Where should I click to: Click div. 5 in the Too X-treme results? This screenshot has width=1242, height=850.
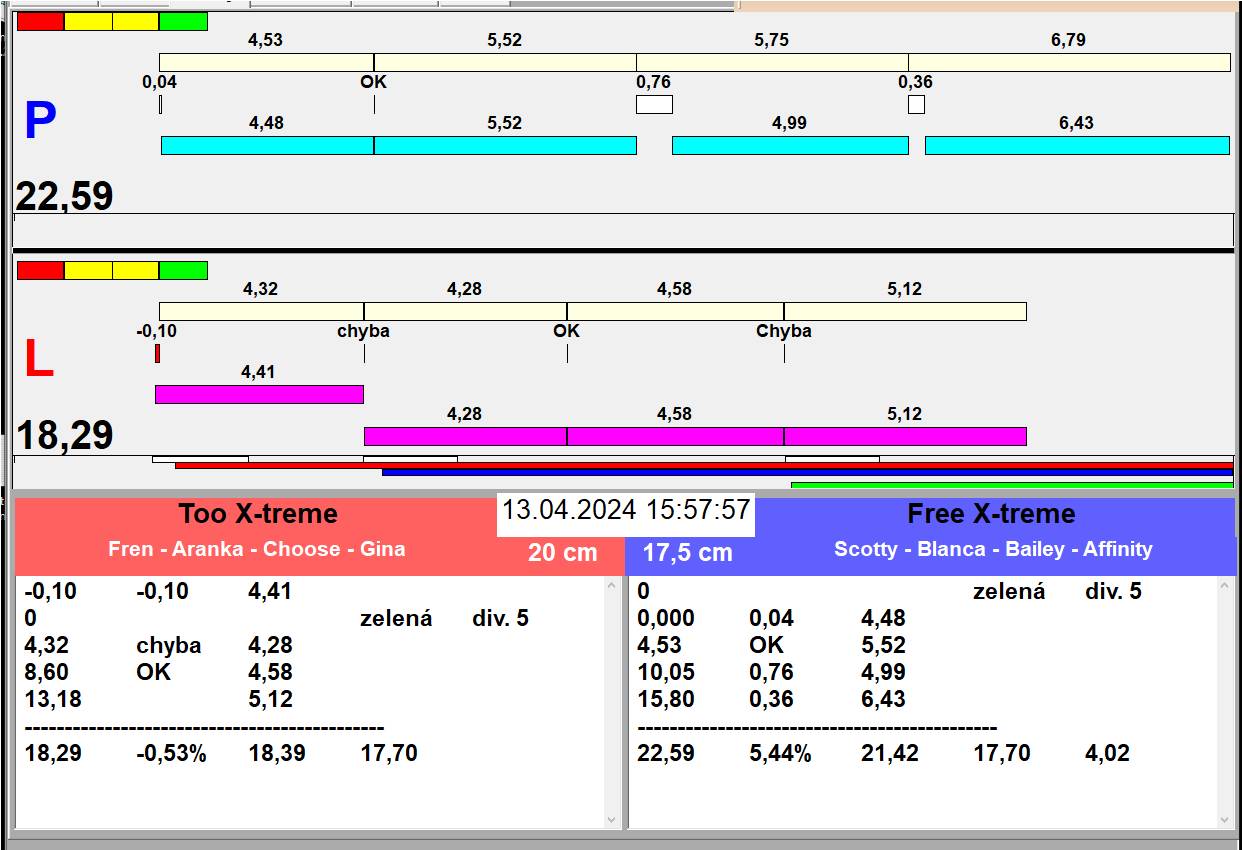501,618
